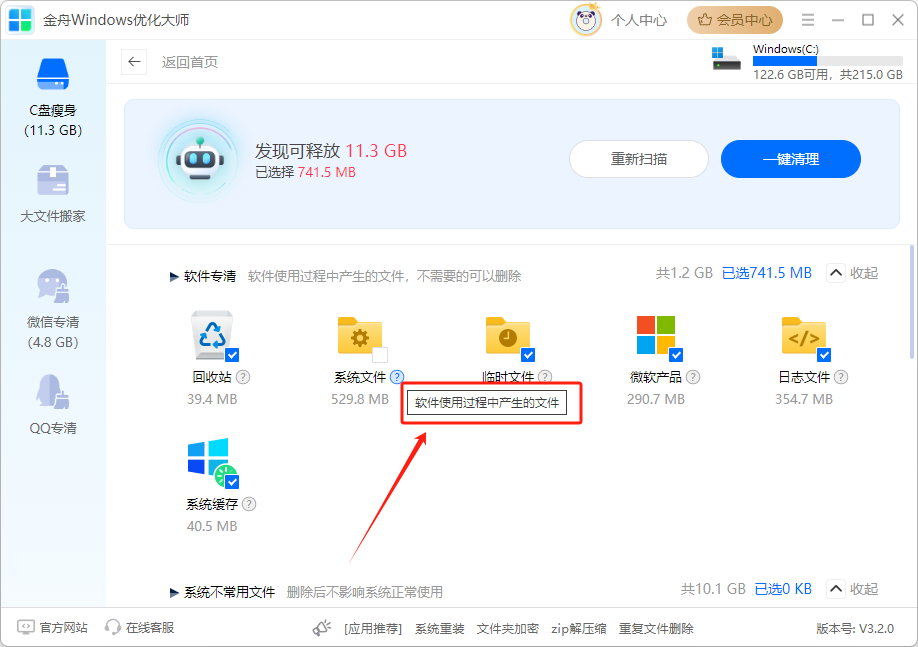The height and width of the screenshot is (647, 918).
Task: Click the app logo in title bar
Action: point(20,20)
